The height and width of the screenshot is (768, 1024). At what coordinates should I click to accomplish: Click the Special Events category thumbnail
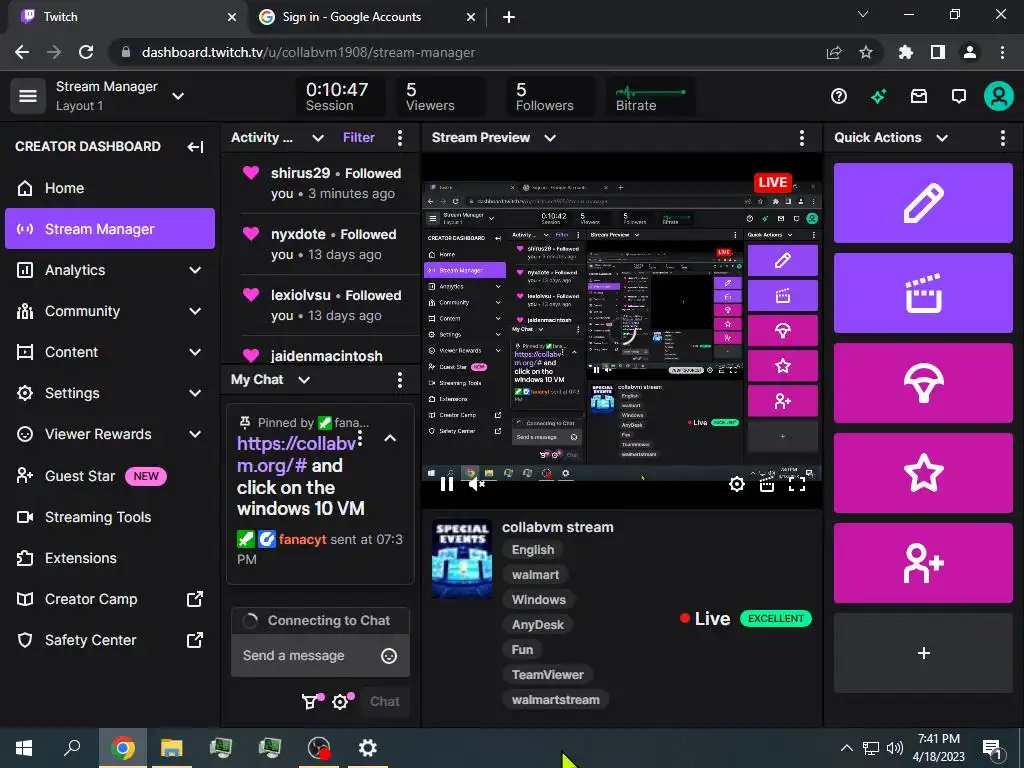(x=462, y=559)
